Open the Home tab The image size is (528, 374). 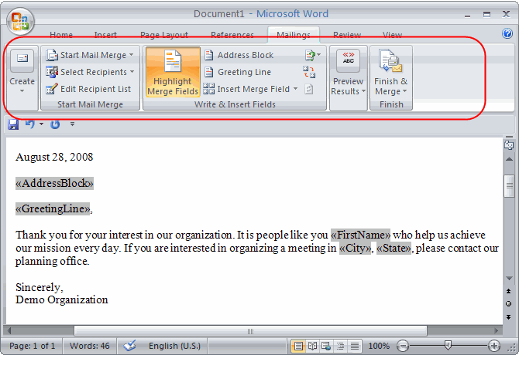(61, 35)
